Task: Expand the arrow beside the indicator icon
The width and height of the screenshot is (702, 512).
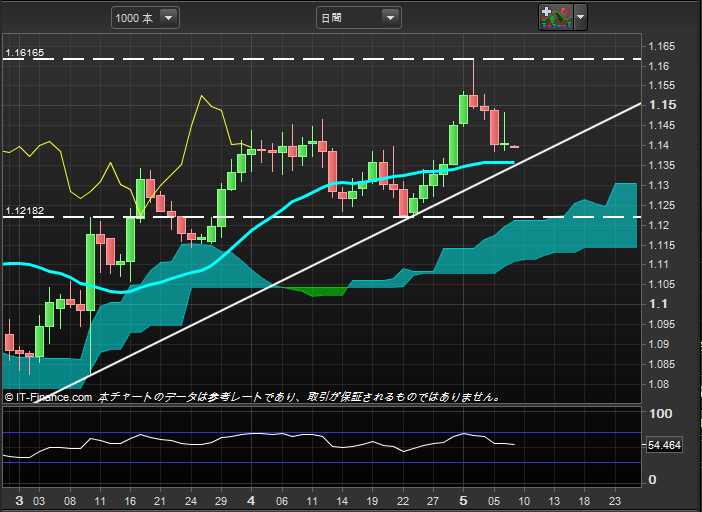Action: pos(580,17)
